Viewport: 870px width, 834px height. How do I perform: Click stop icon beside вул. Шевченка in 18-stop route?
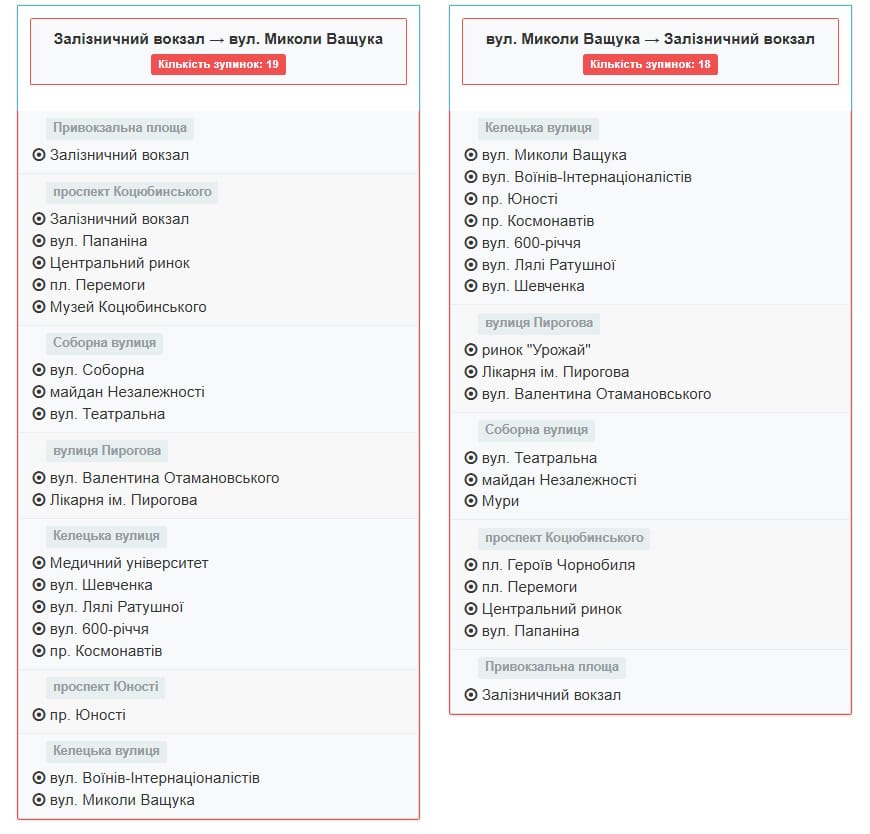471,286
